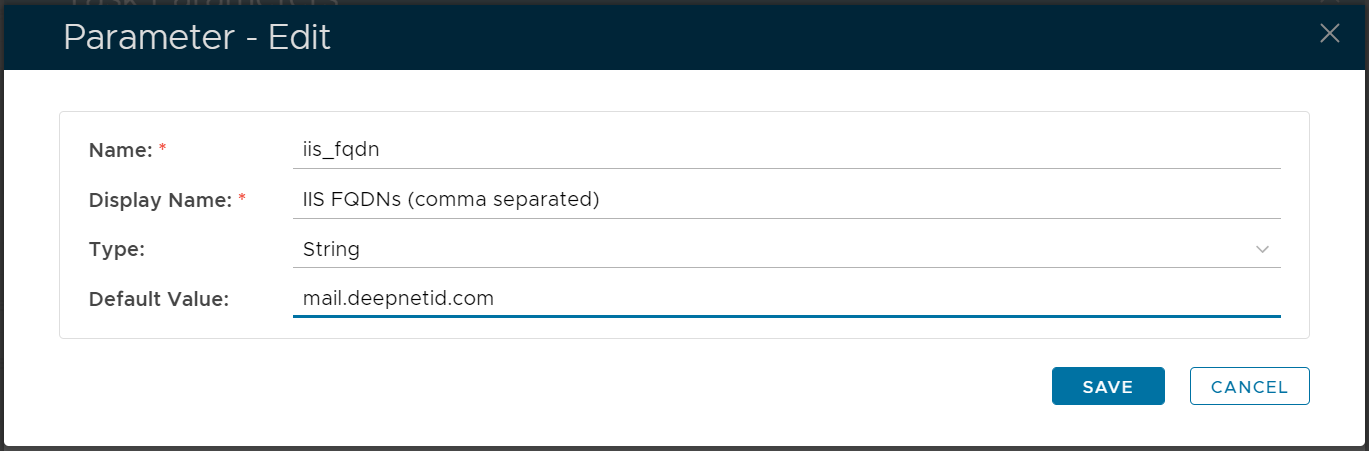Click the "Type:" label text

(117, 249)
